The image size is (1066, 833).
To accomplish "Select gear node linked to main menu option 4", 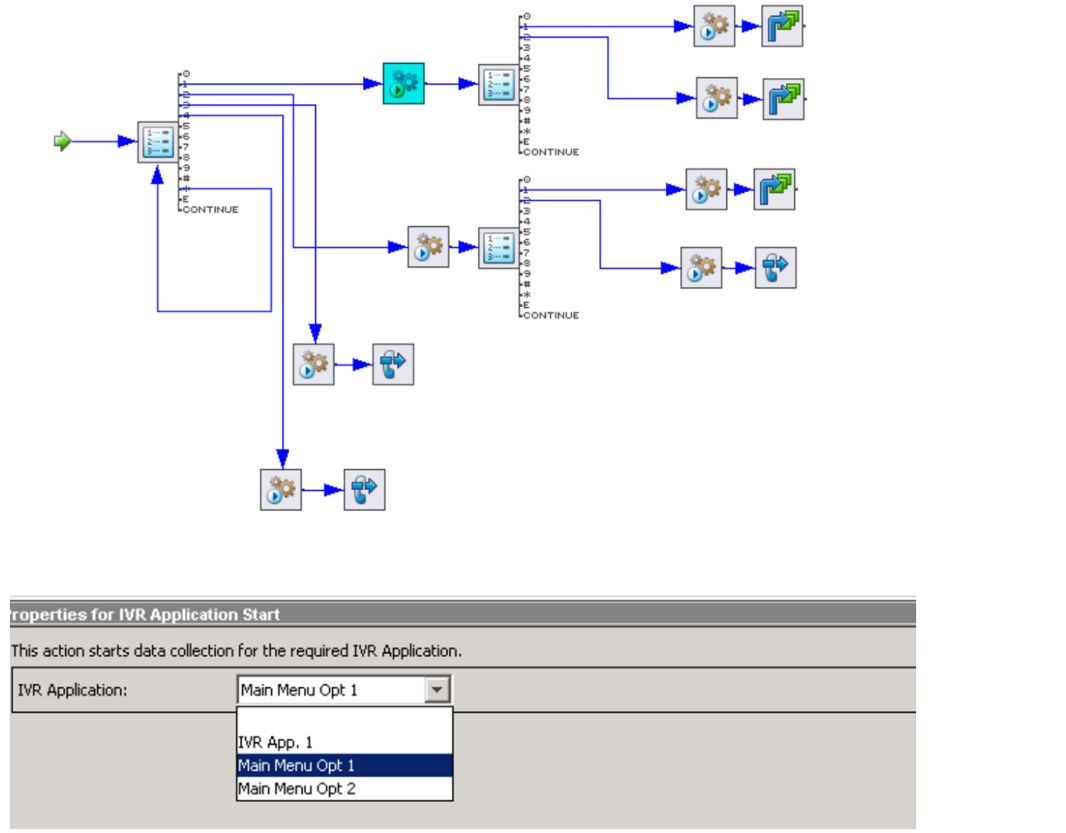I will (x=281, y=490).
